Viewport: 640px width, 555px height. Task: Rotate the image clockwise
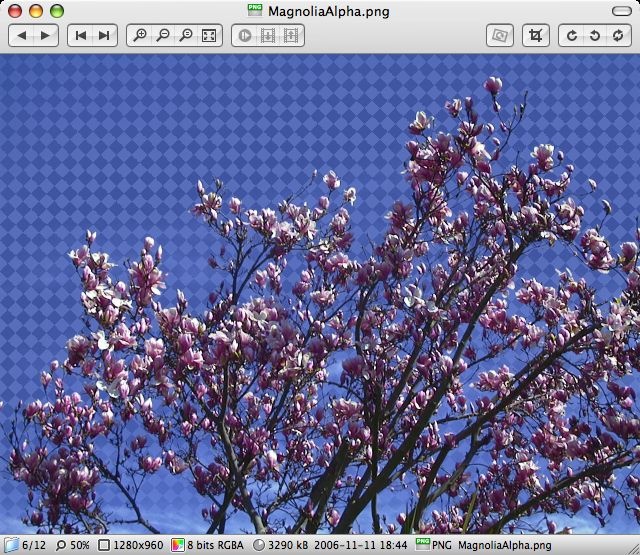pos(571,36)
